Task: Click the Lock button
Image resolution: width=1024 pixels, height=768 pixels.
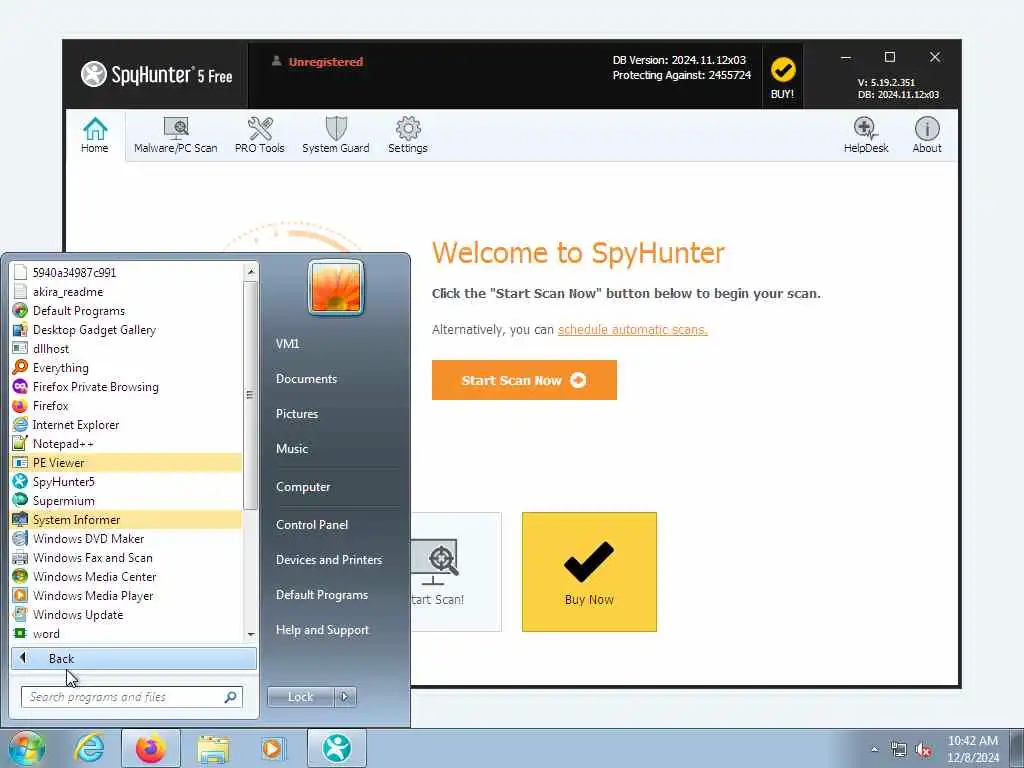Action: (x=300, y=697)
